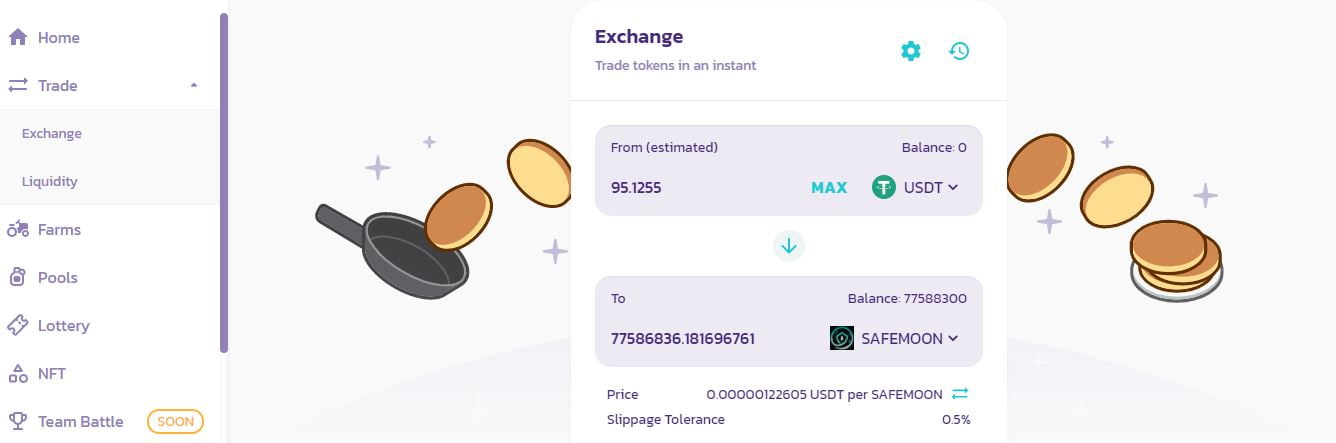Viewport: 1336px width, 443px height.
Task: Click the Trade arrows icon
Action: point(17,85)
